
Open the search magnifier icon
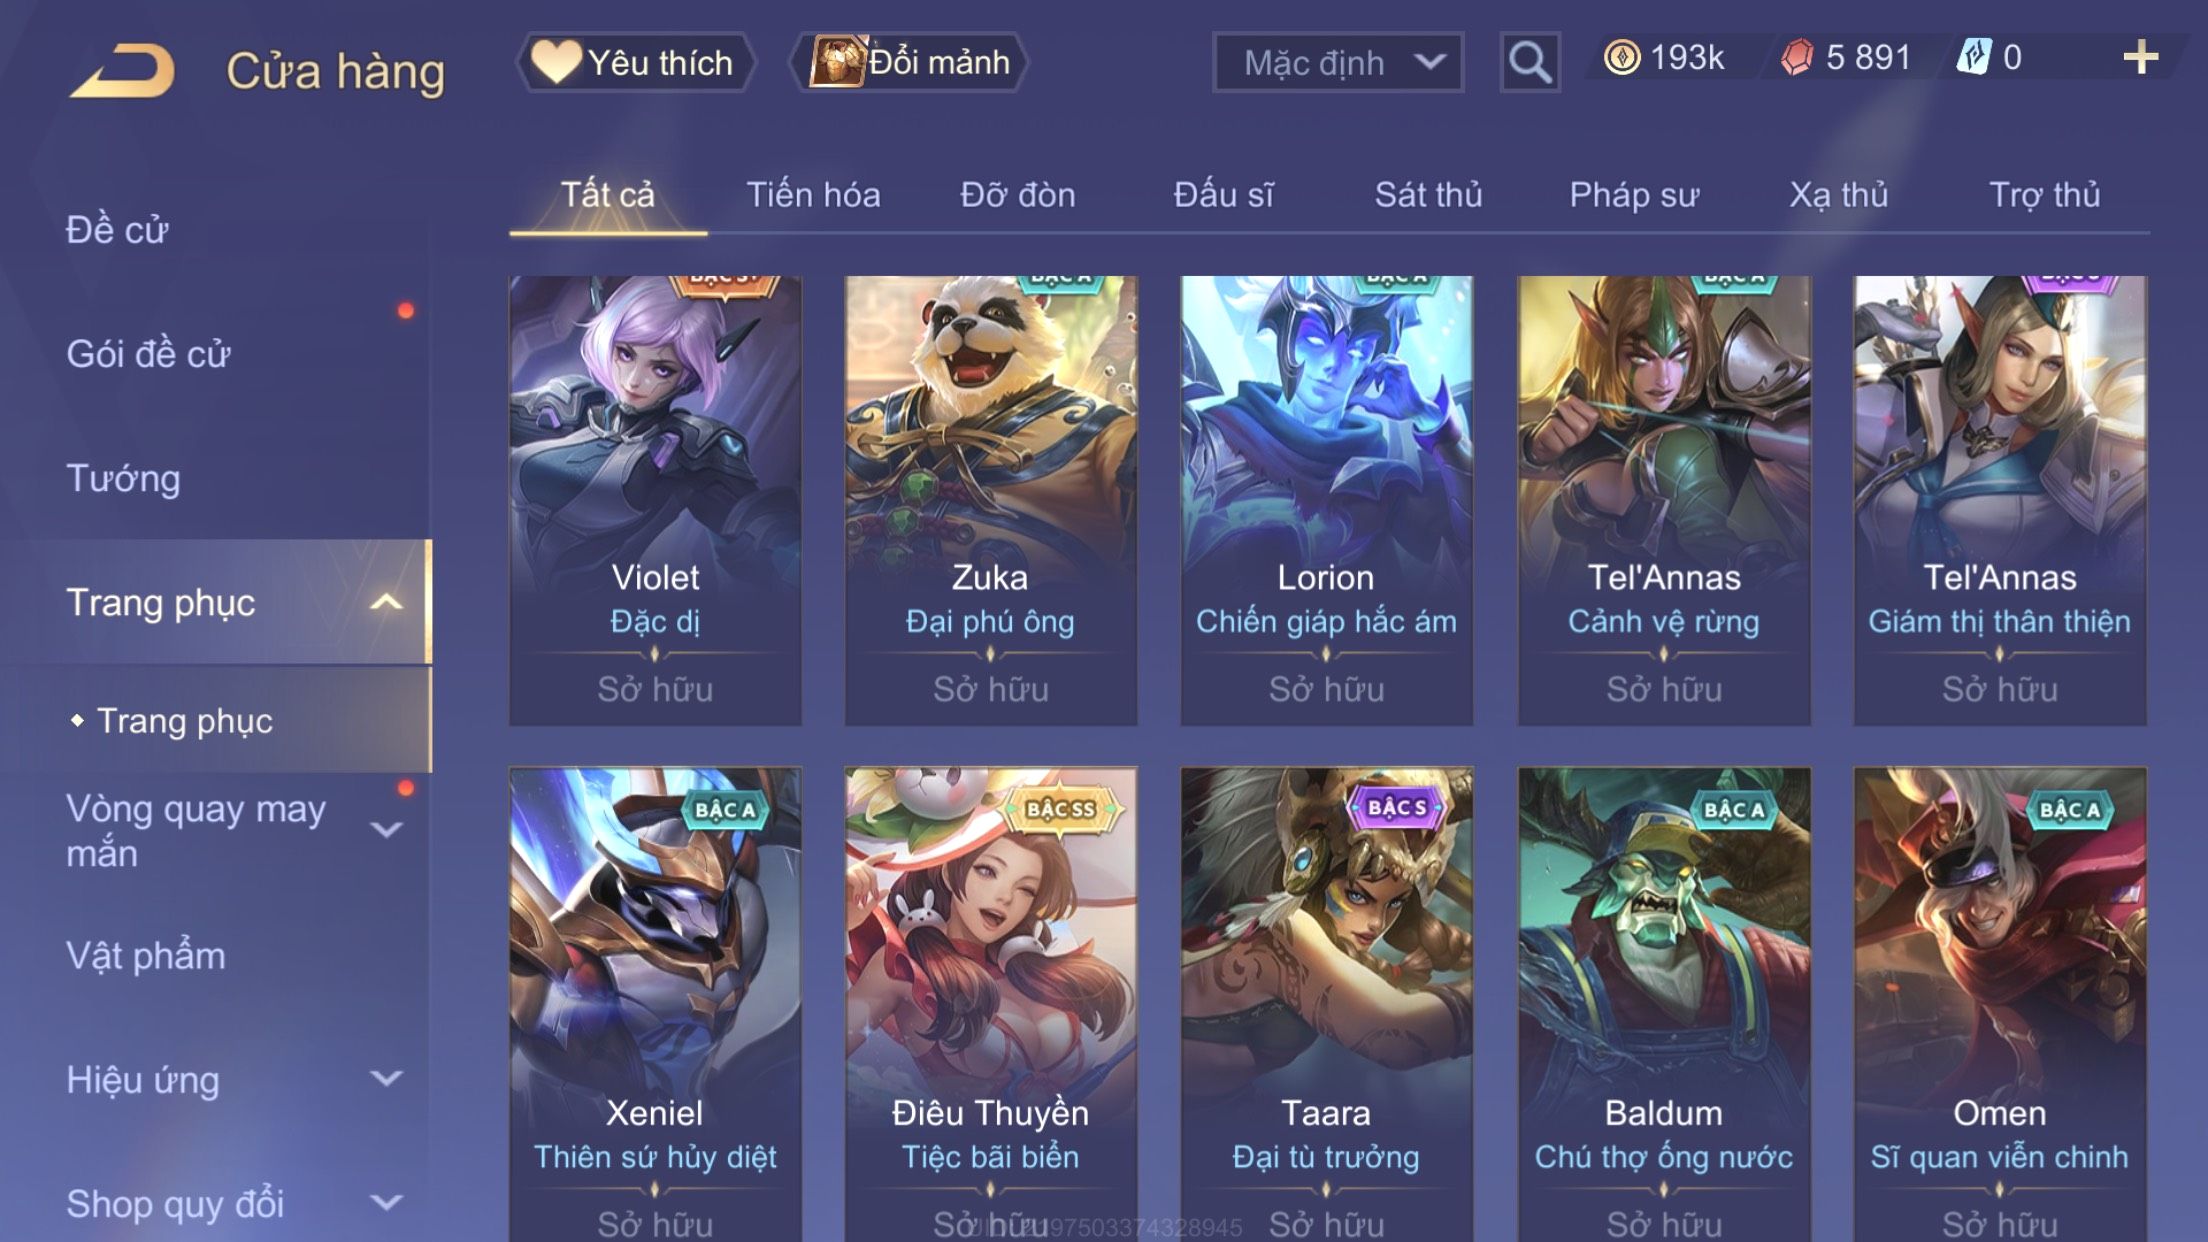pos(1530,62)
